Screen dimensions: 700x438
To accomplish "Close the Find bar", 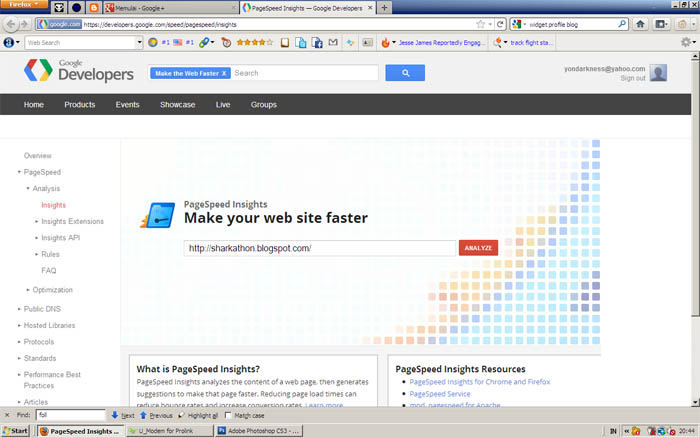I will [7, 415].
